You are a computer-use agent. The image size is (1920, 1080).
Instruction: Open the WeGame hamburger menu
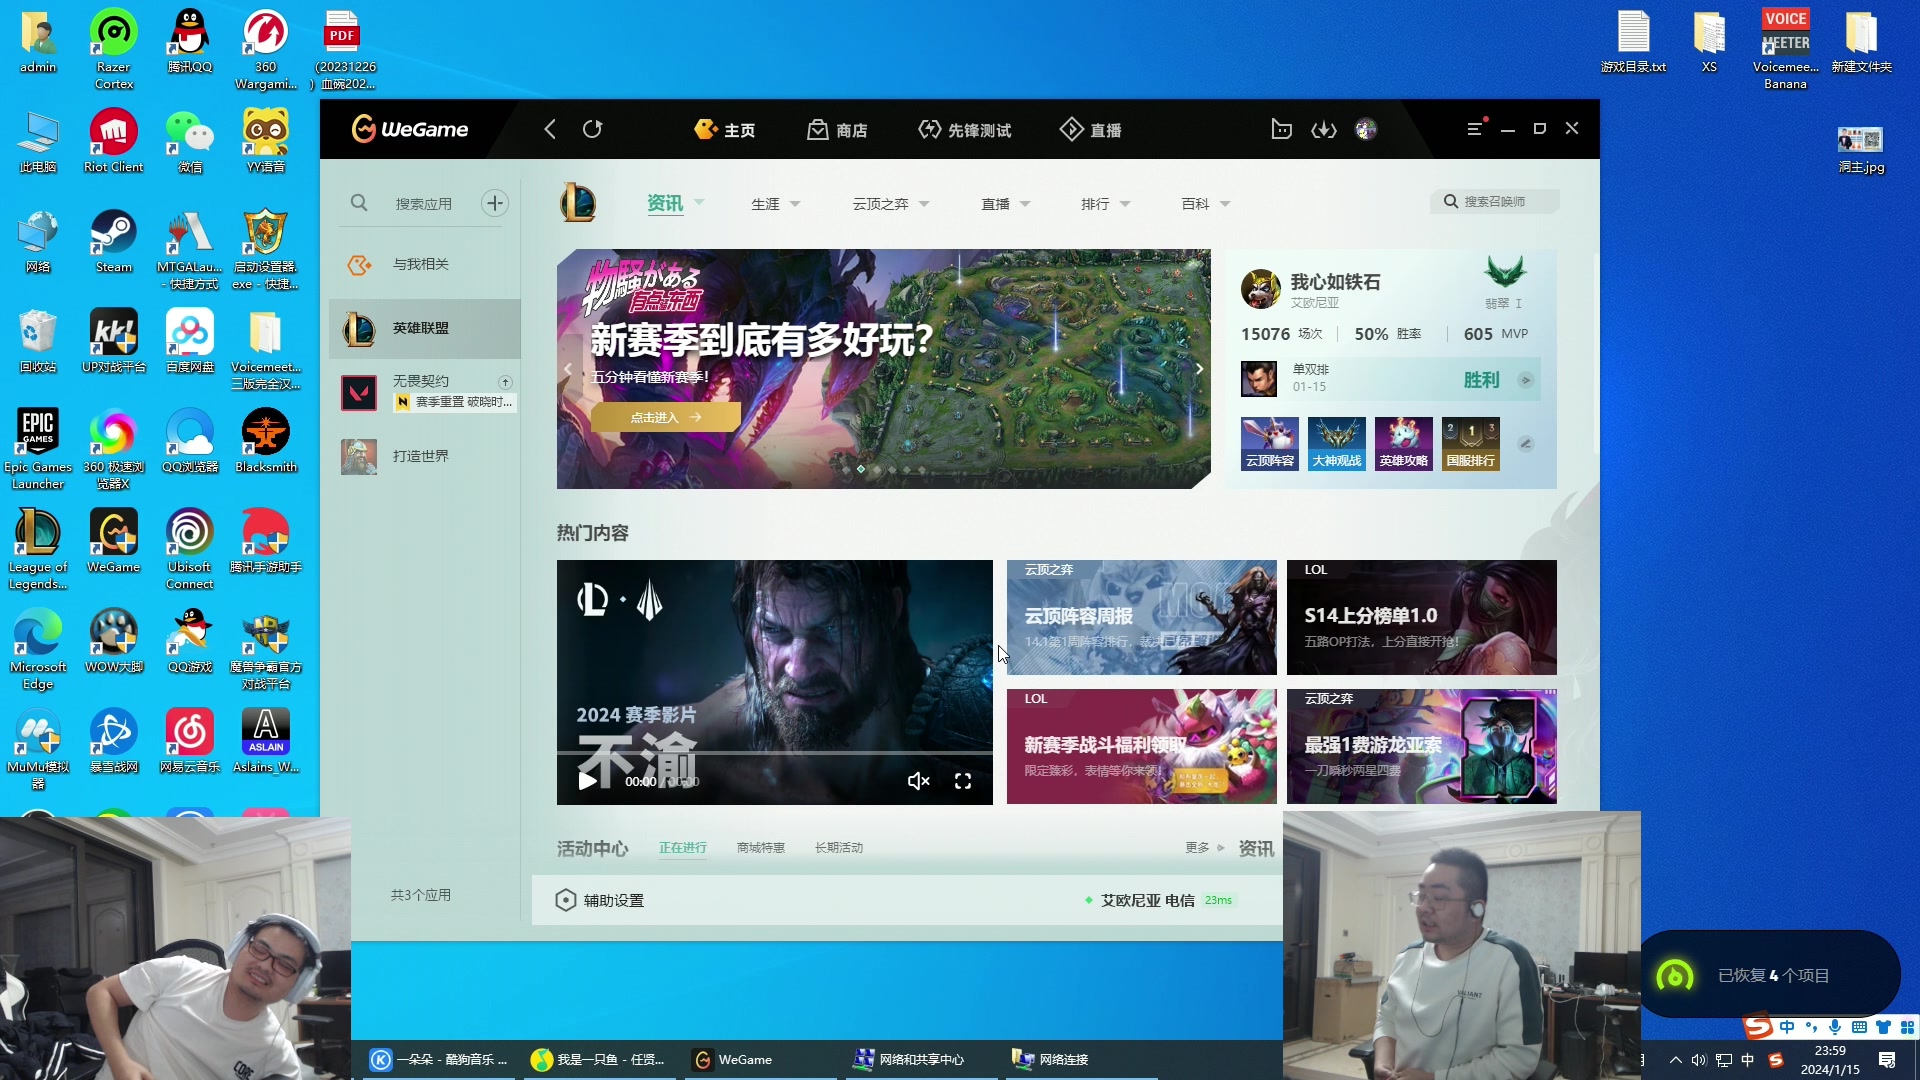1475,129
